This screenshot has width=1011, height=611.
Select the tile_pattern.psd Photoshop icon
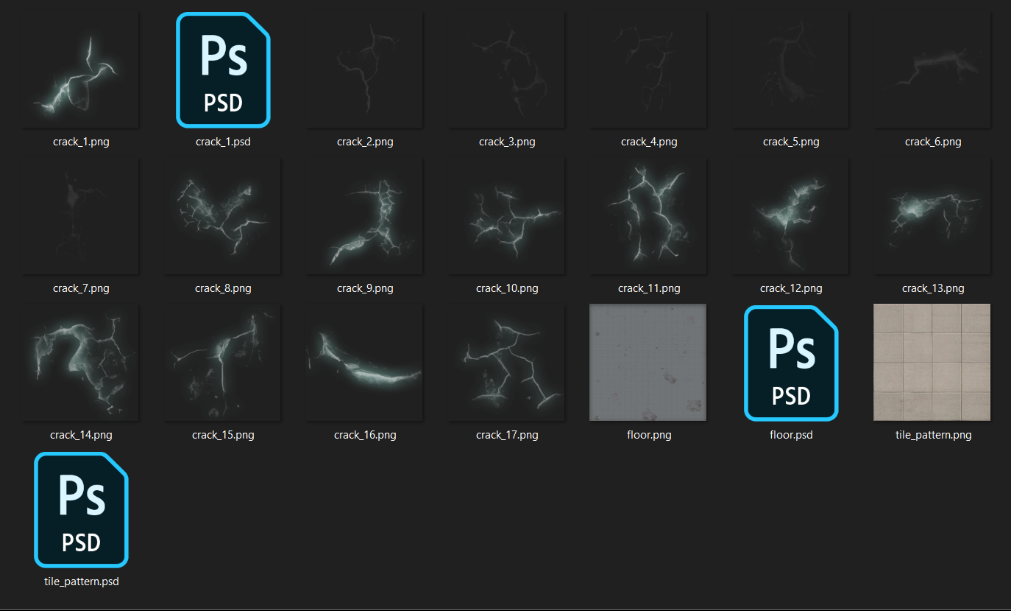pyautogui.click(x=81, y=510)
